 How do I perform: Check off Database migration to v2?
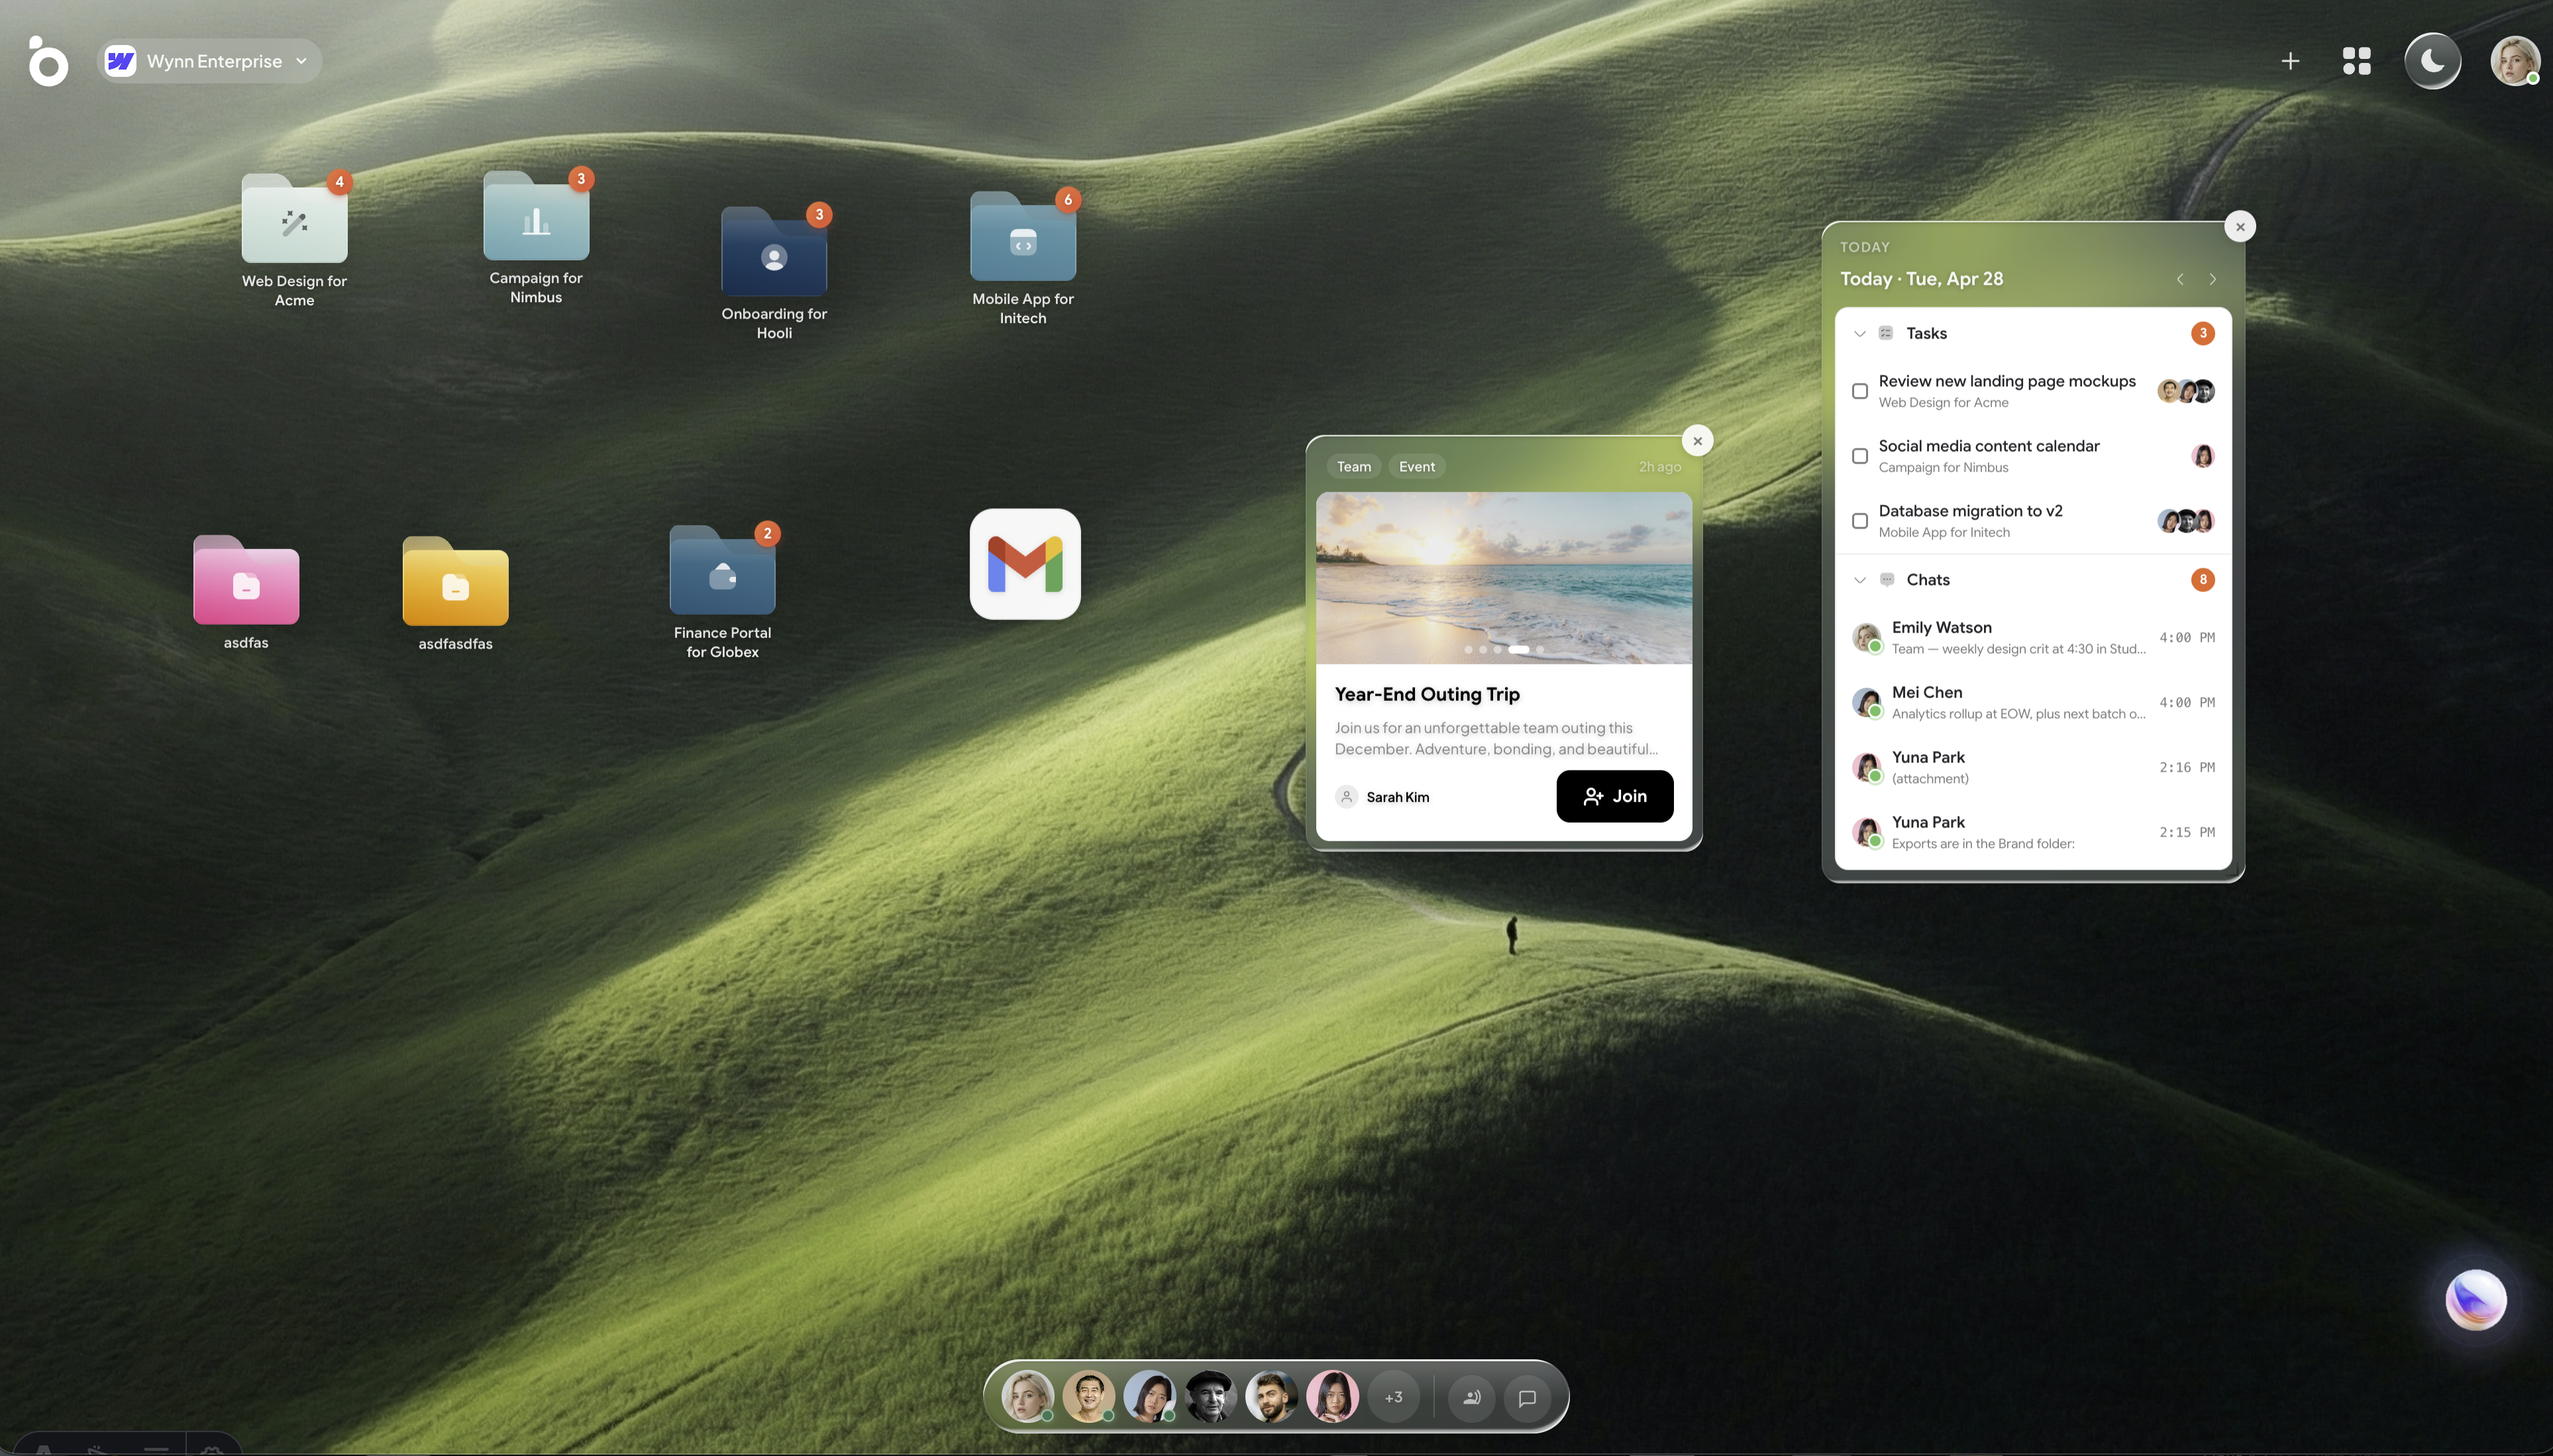pos(1860,521)
